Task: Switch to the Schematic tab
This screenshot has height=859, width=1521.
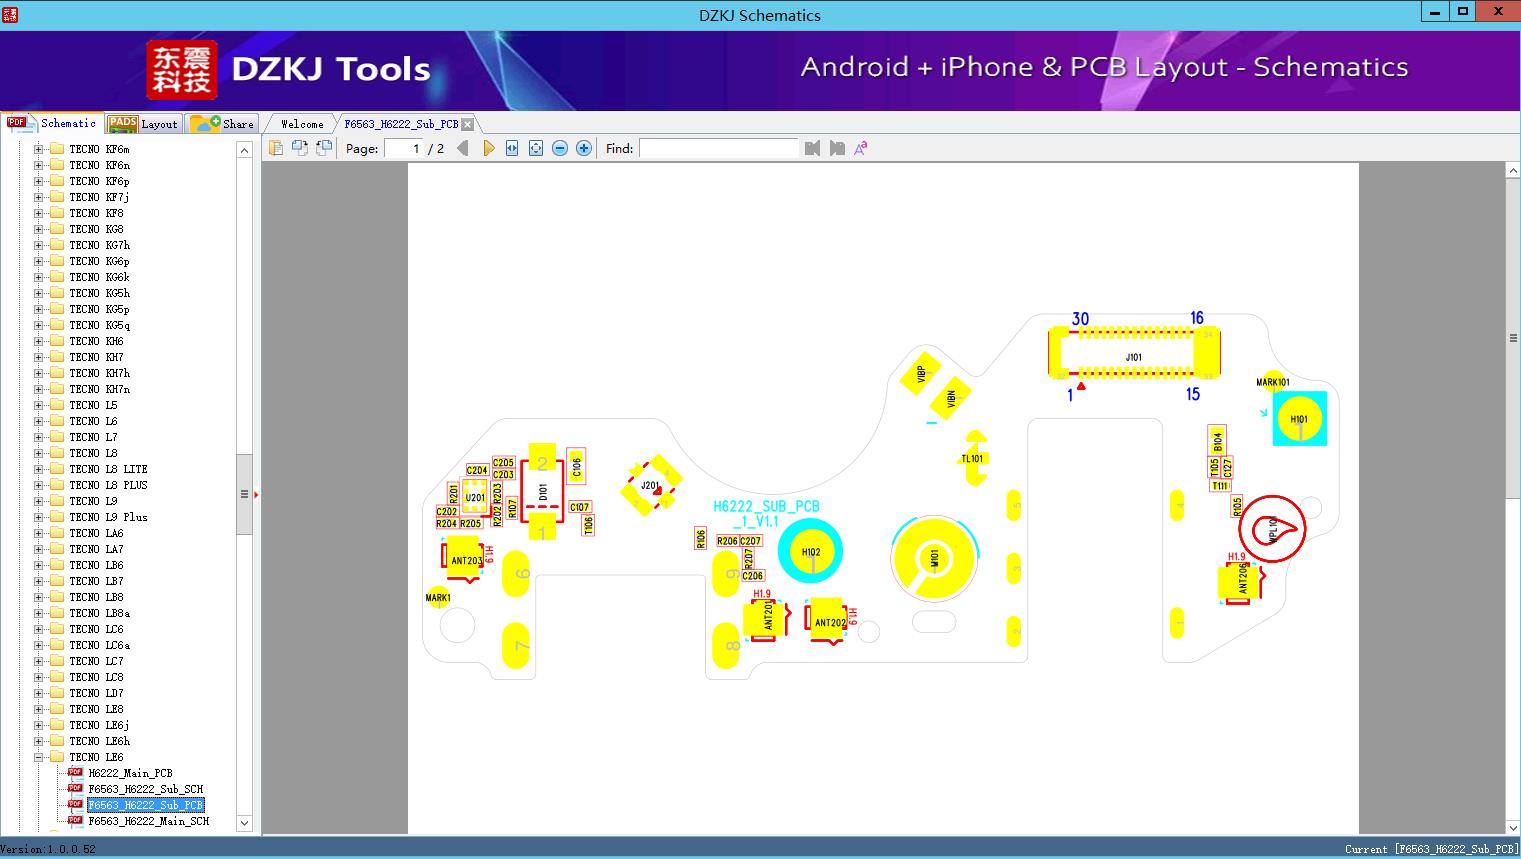Action: tap(52, 123)
